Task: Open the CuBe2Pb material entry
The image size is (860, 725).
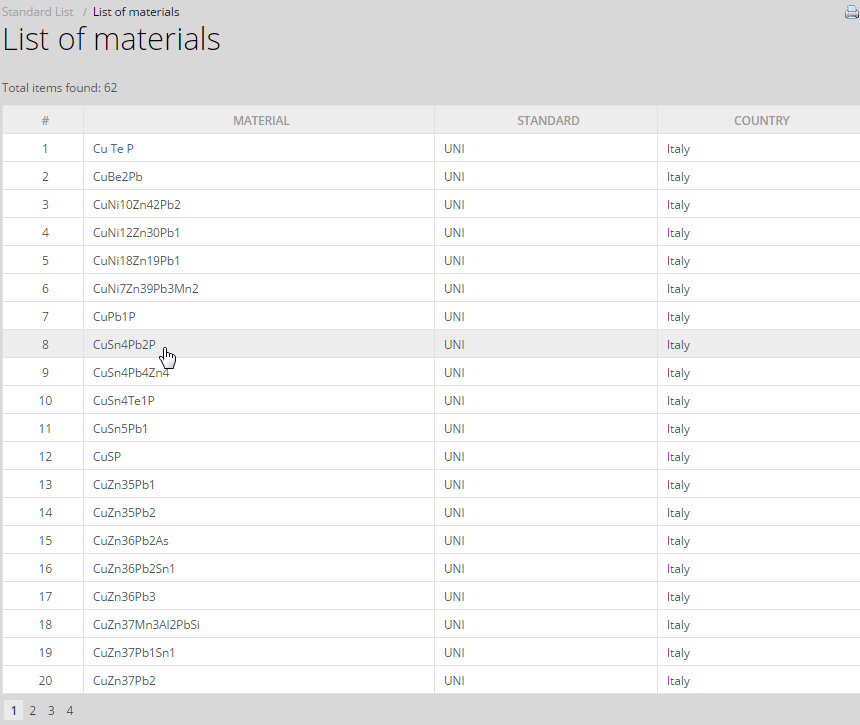Action: coord(117,177)
